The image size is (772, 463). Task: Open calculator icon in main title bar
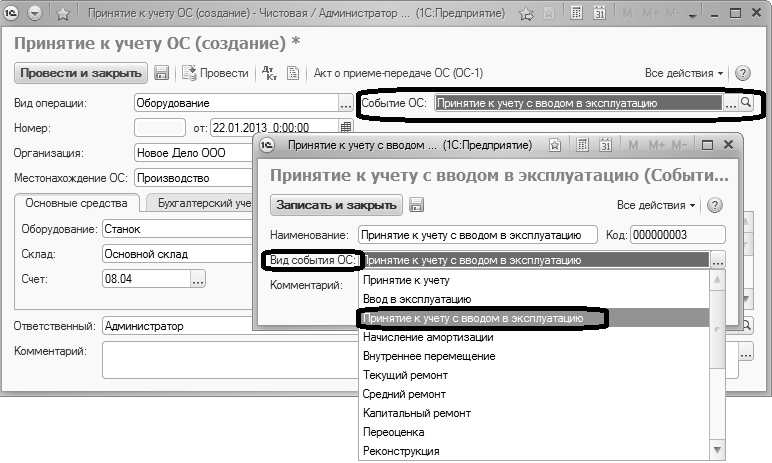(576, 13)
